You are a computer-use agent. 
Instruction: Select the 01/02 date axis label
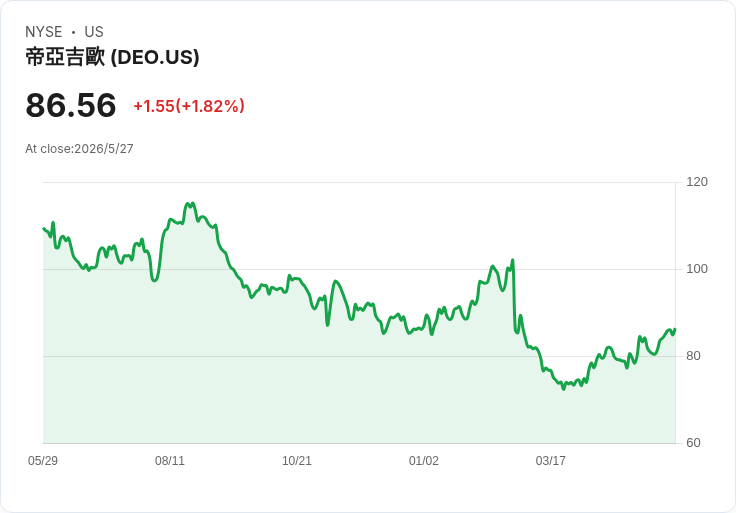tap(424, 461)
